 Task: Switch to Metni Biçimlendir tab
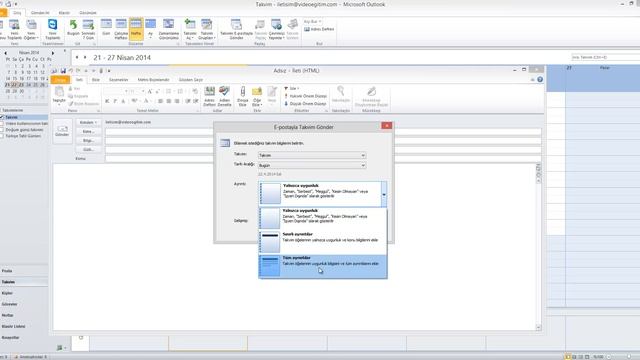click(x=153, y=80)
